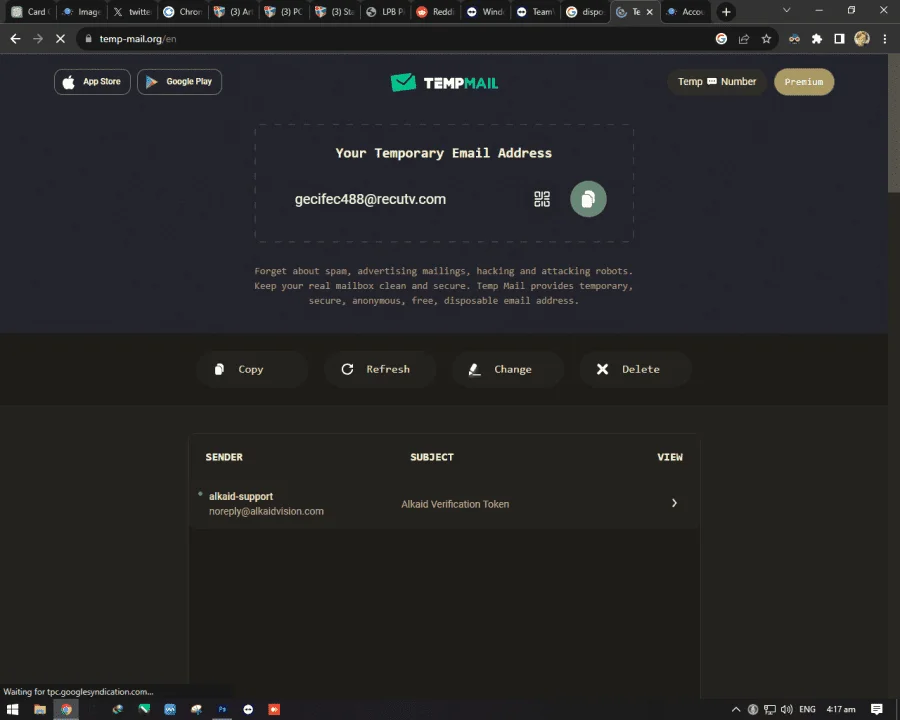Open File Explorer from the taskbar

coord(40,709)
